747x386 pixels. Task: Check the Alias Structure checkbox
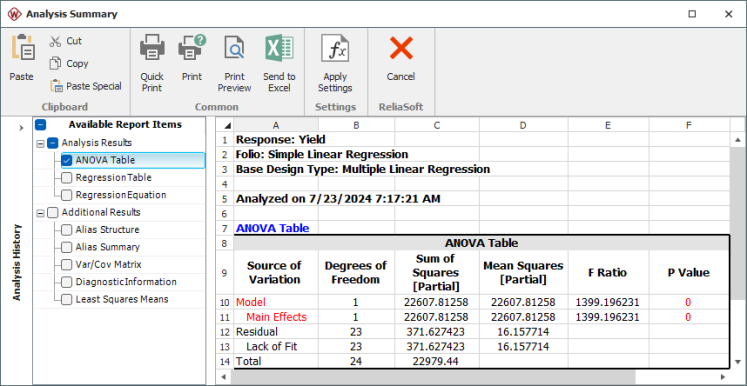pos(67,230)
